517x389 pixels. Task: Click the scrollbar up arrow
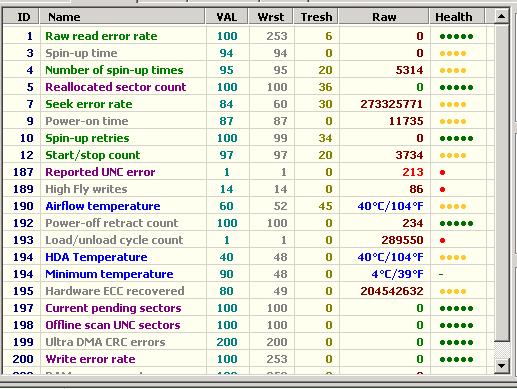pyautogui.click(x=501, y=16)
